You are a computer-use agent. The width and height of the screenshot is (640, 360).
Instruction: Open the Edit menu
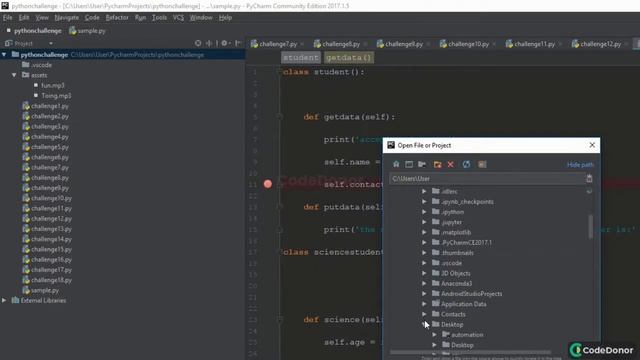(x=24, y=18)
